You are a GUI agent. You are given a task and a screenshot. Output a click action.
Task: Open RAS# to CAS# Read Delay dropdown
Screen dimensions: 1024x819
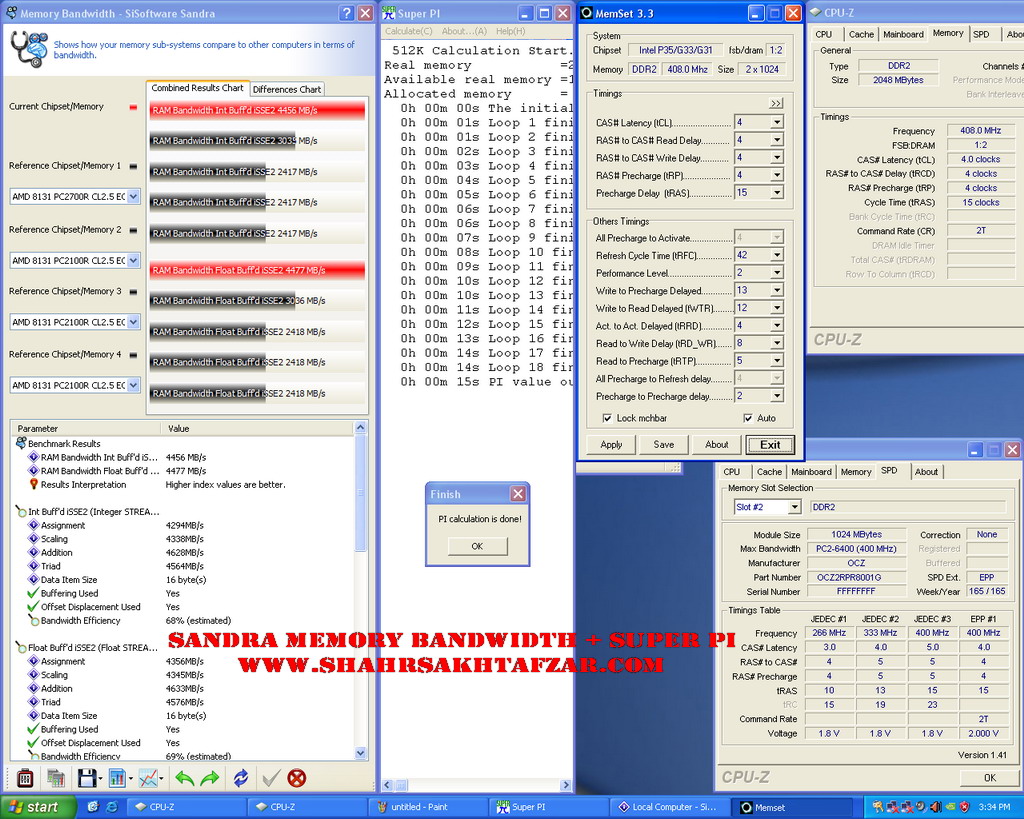pos(776,140)
